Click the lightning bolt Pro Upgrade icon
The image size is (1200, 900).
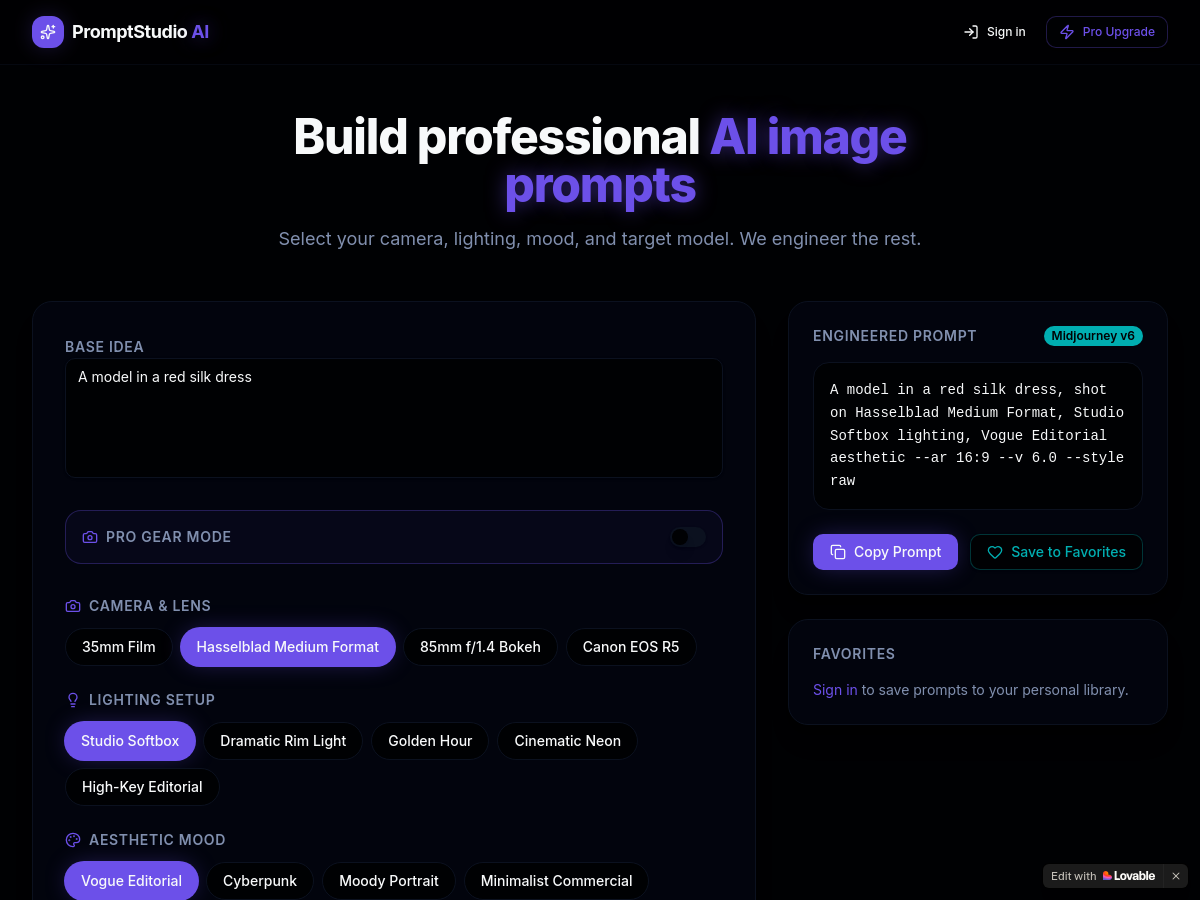tap(1067, 32)
